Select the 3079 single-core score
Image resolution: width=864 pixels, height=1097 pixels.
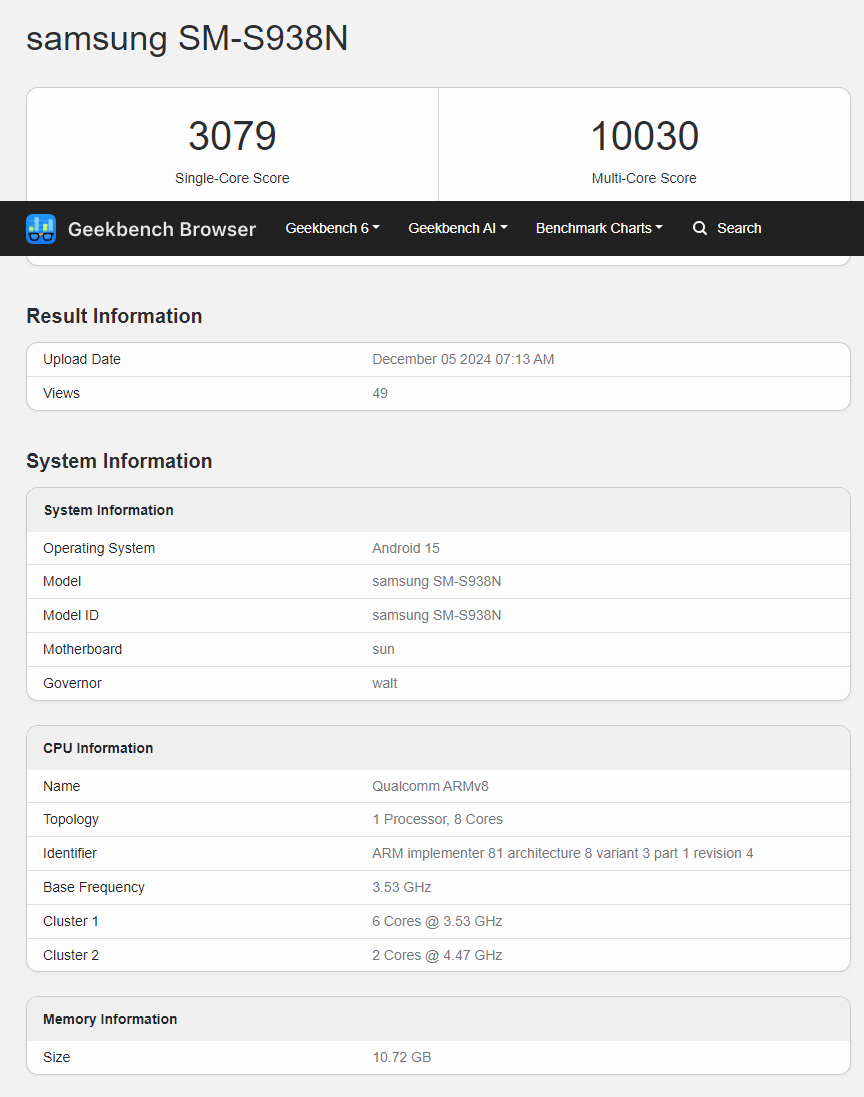pyautogui.click(x=232, y=136)
